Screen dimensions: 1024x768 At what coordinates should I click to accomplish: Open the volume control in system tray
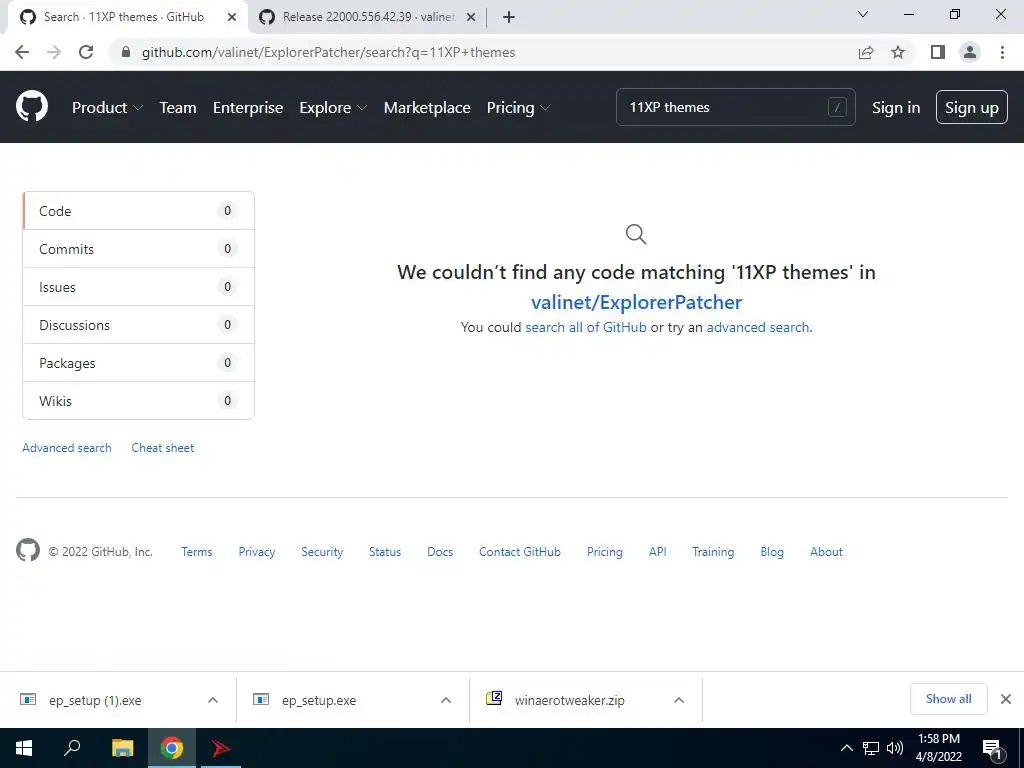coord(895,748)
